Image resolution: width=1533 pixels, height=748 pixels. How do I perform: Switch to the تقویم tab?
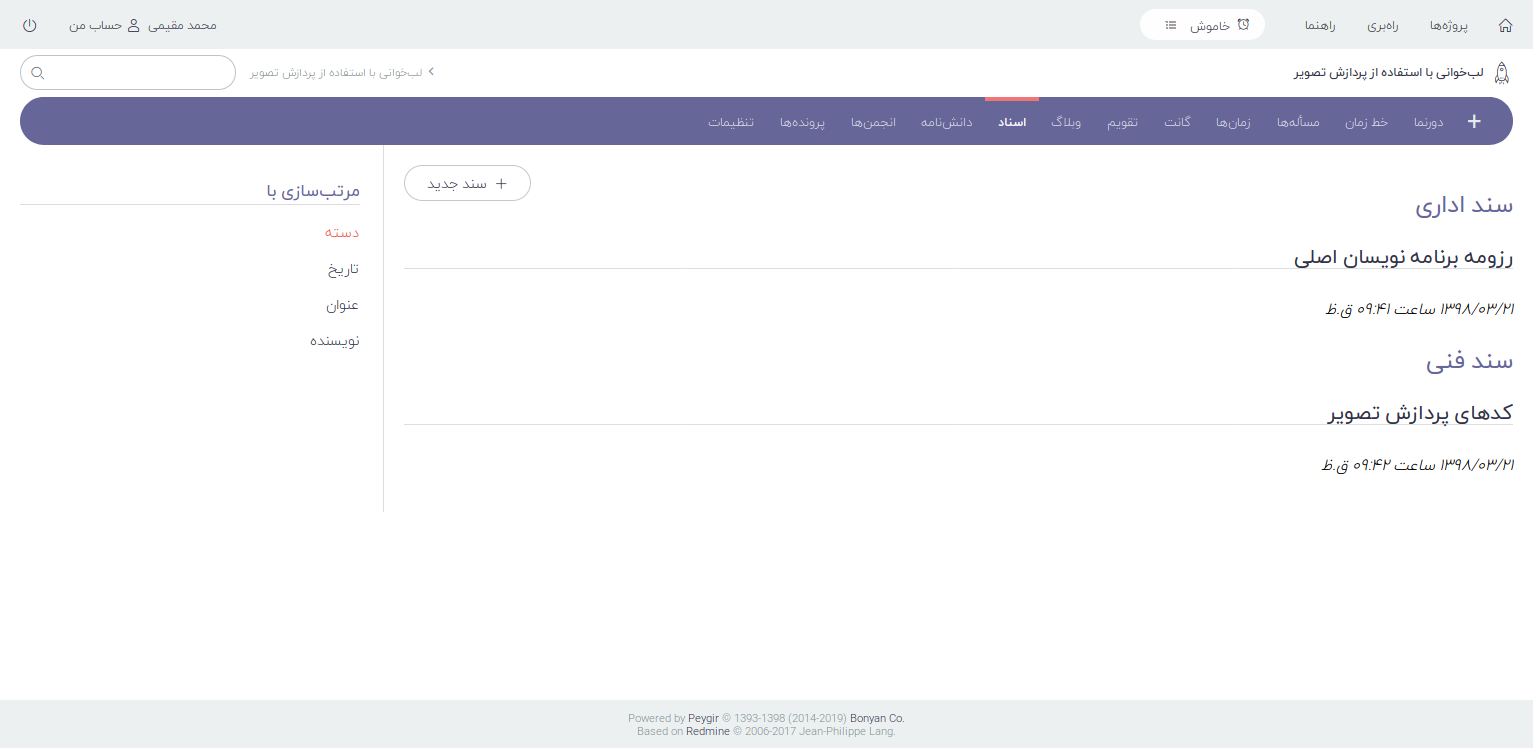click(1122, 122)
